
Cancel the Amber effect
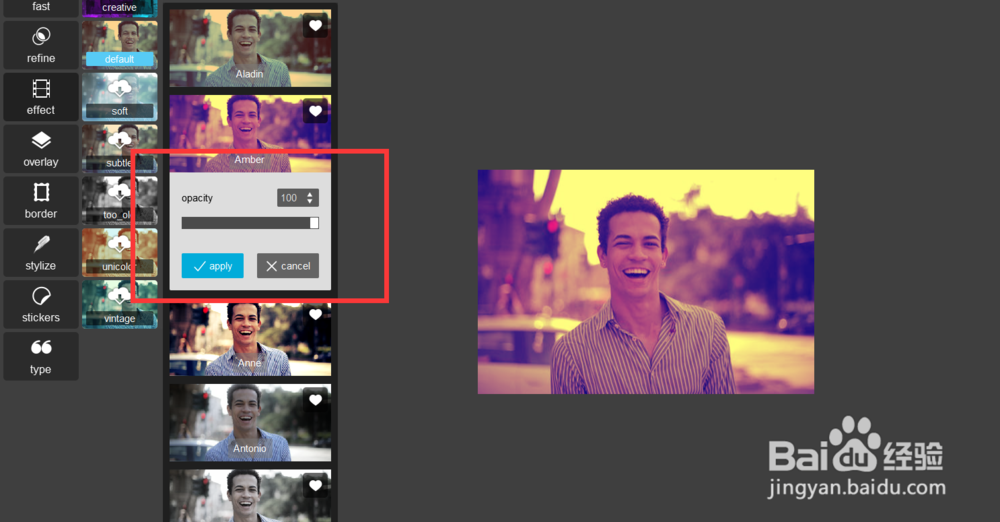click(x=288, y=265)
